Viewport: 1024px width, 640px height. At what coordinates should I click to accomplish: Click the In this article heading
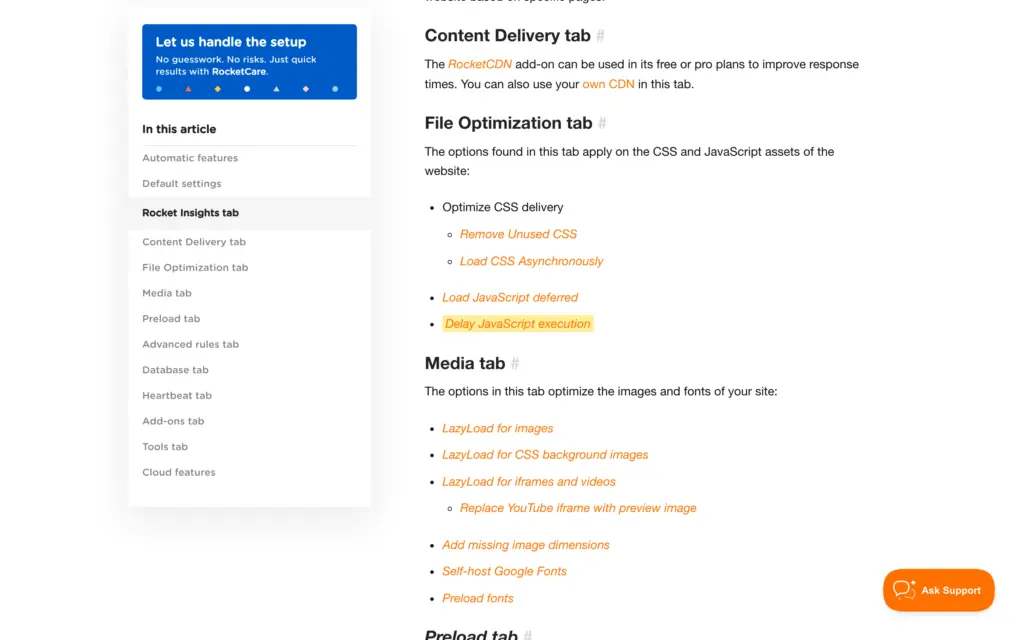click(179, 129)
